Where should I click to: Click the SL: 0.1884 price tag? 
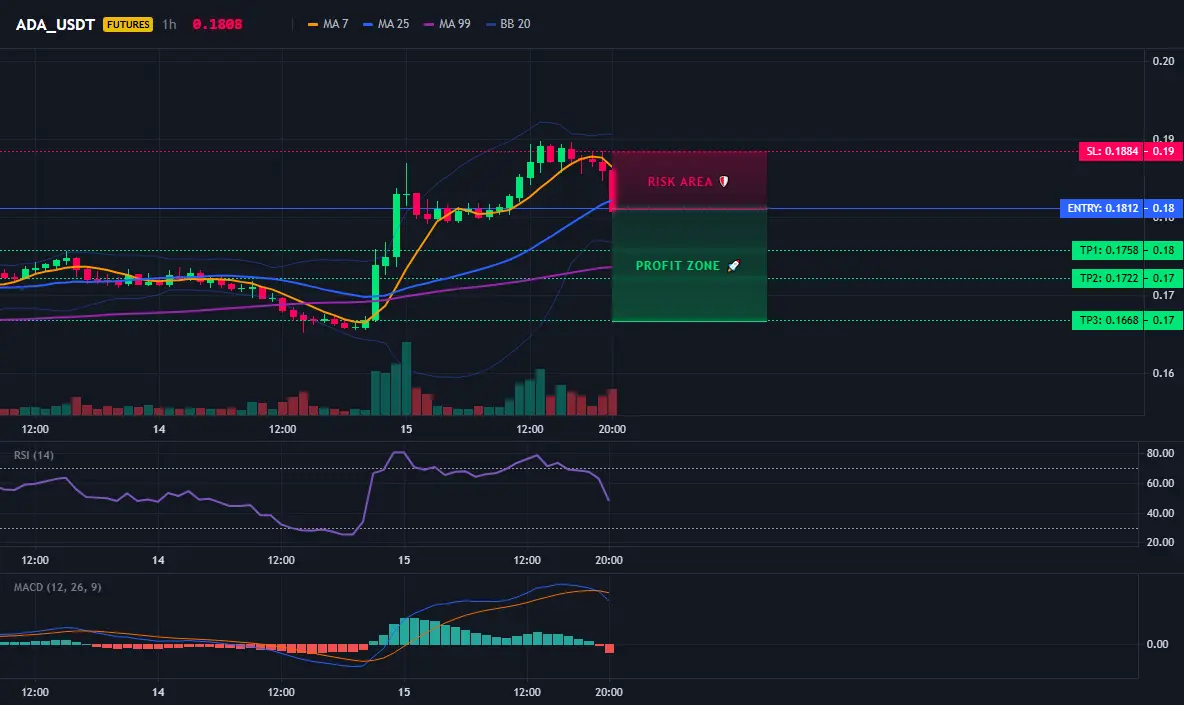(x=1112, y=151)
